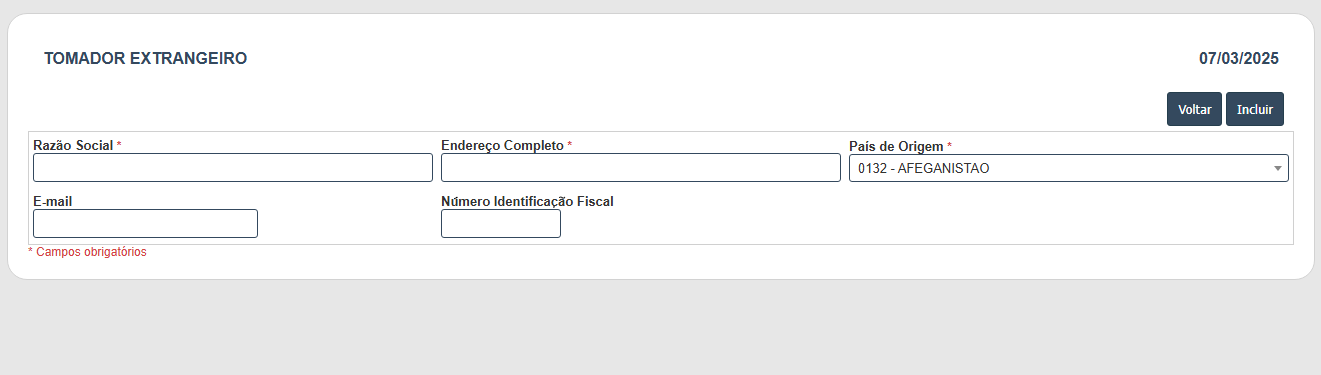The height and width of the screenshot is (375, 1321).
Task: Open the País de Origem combo box
Action: coord(1069,168)
